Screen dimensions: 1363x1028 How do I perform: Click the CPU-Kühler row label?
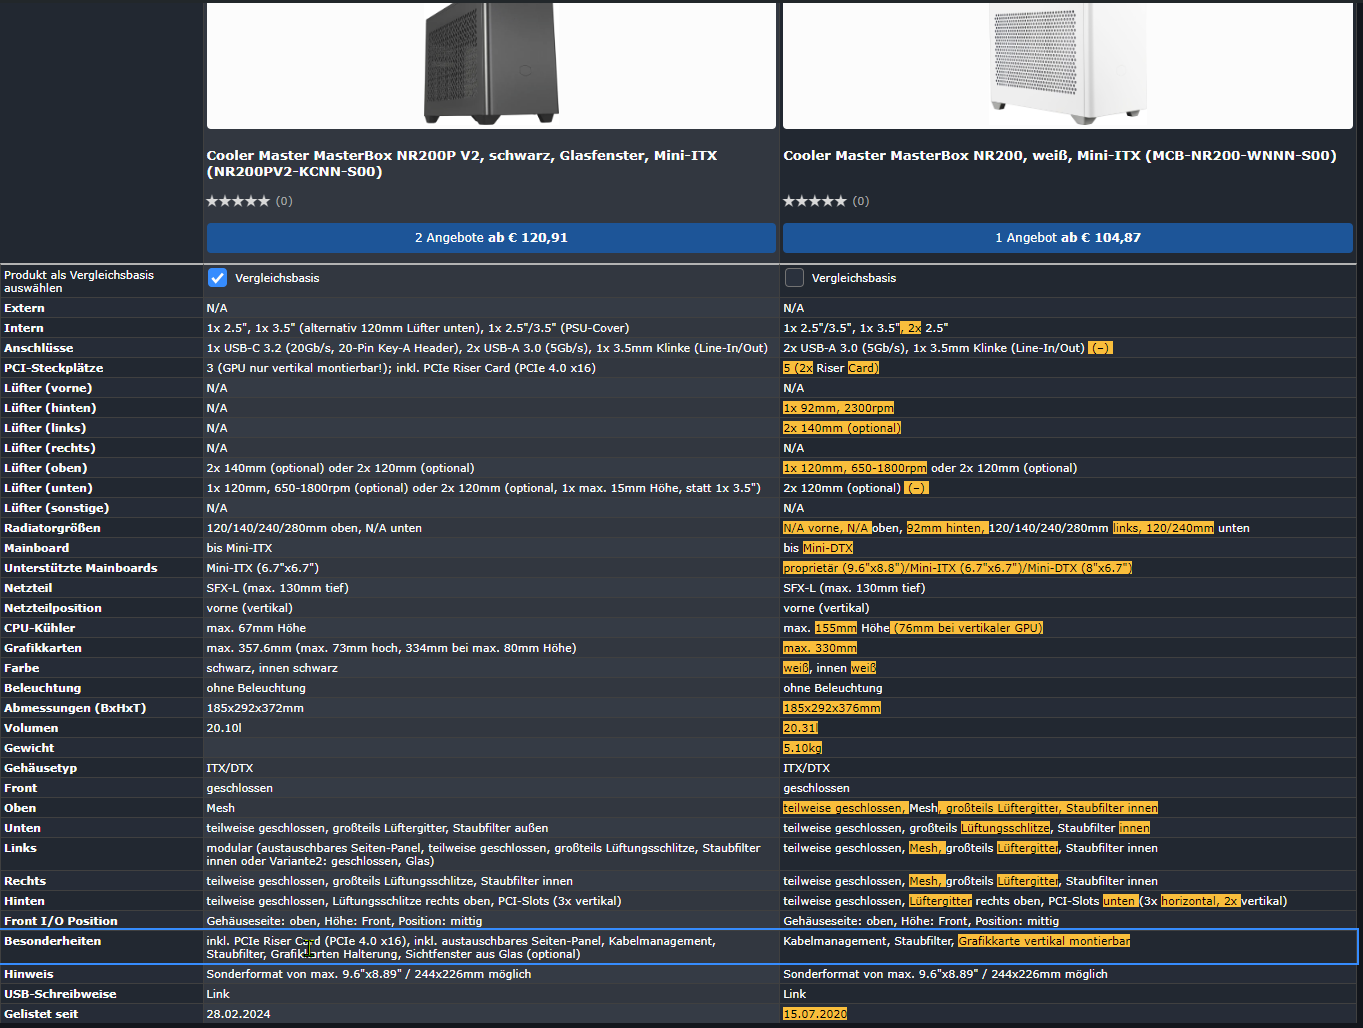[x=40, y=628]
